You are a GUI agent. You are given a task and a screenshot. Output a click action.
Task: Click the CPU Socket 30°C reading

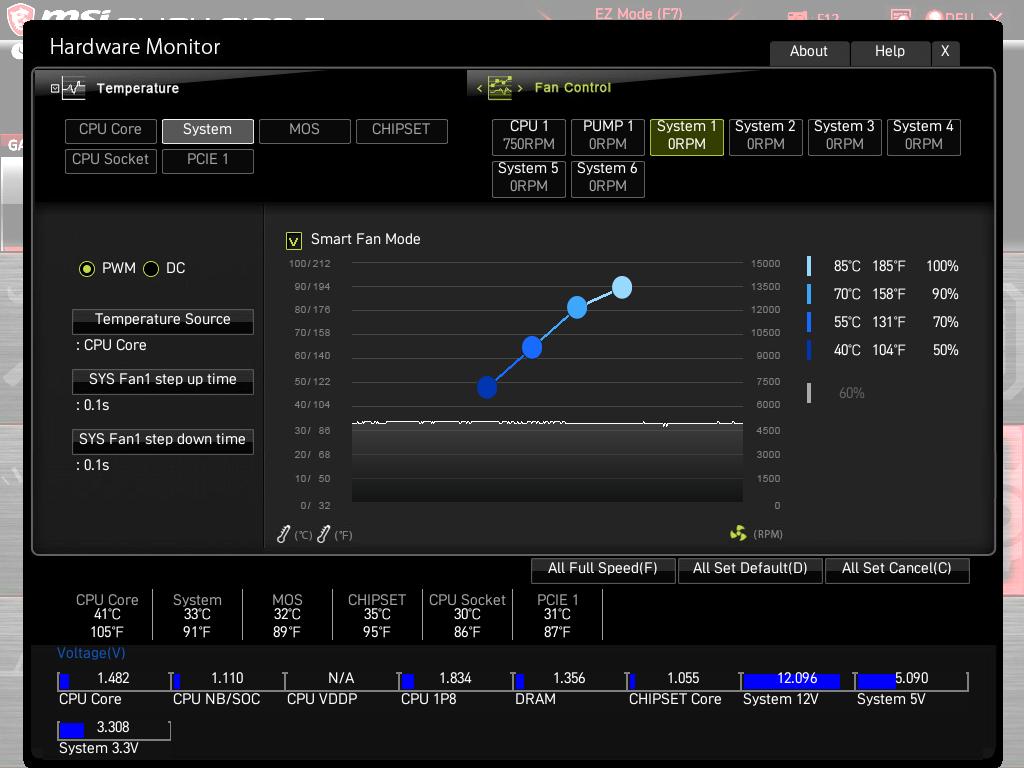pyautogui.click(x=467, y=615)
